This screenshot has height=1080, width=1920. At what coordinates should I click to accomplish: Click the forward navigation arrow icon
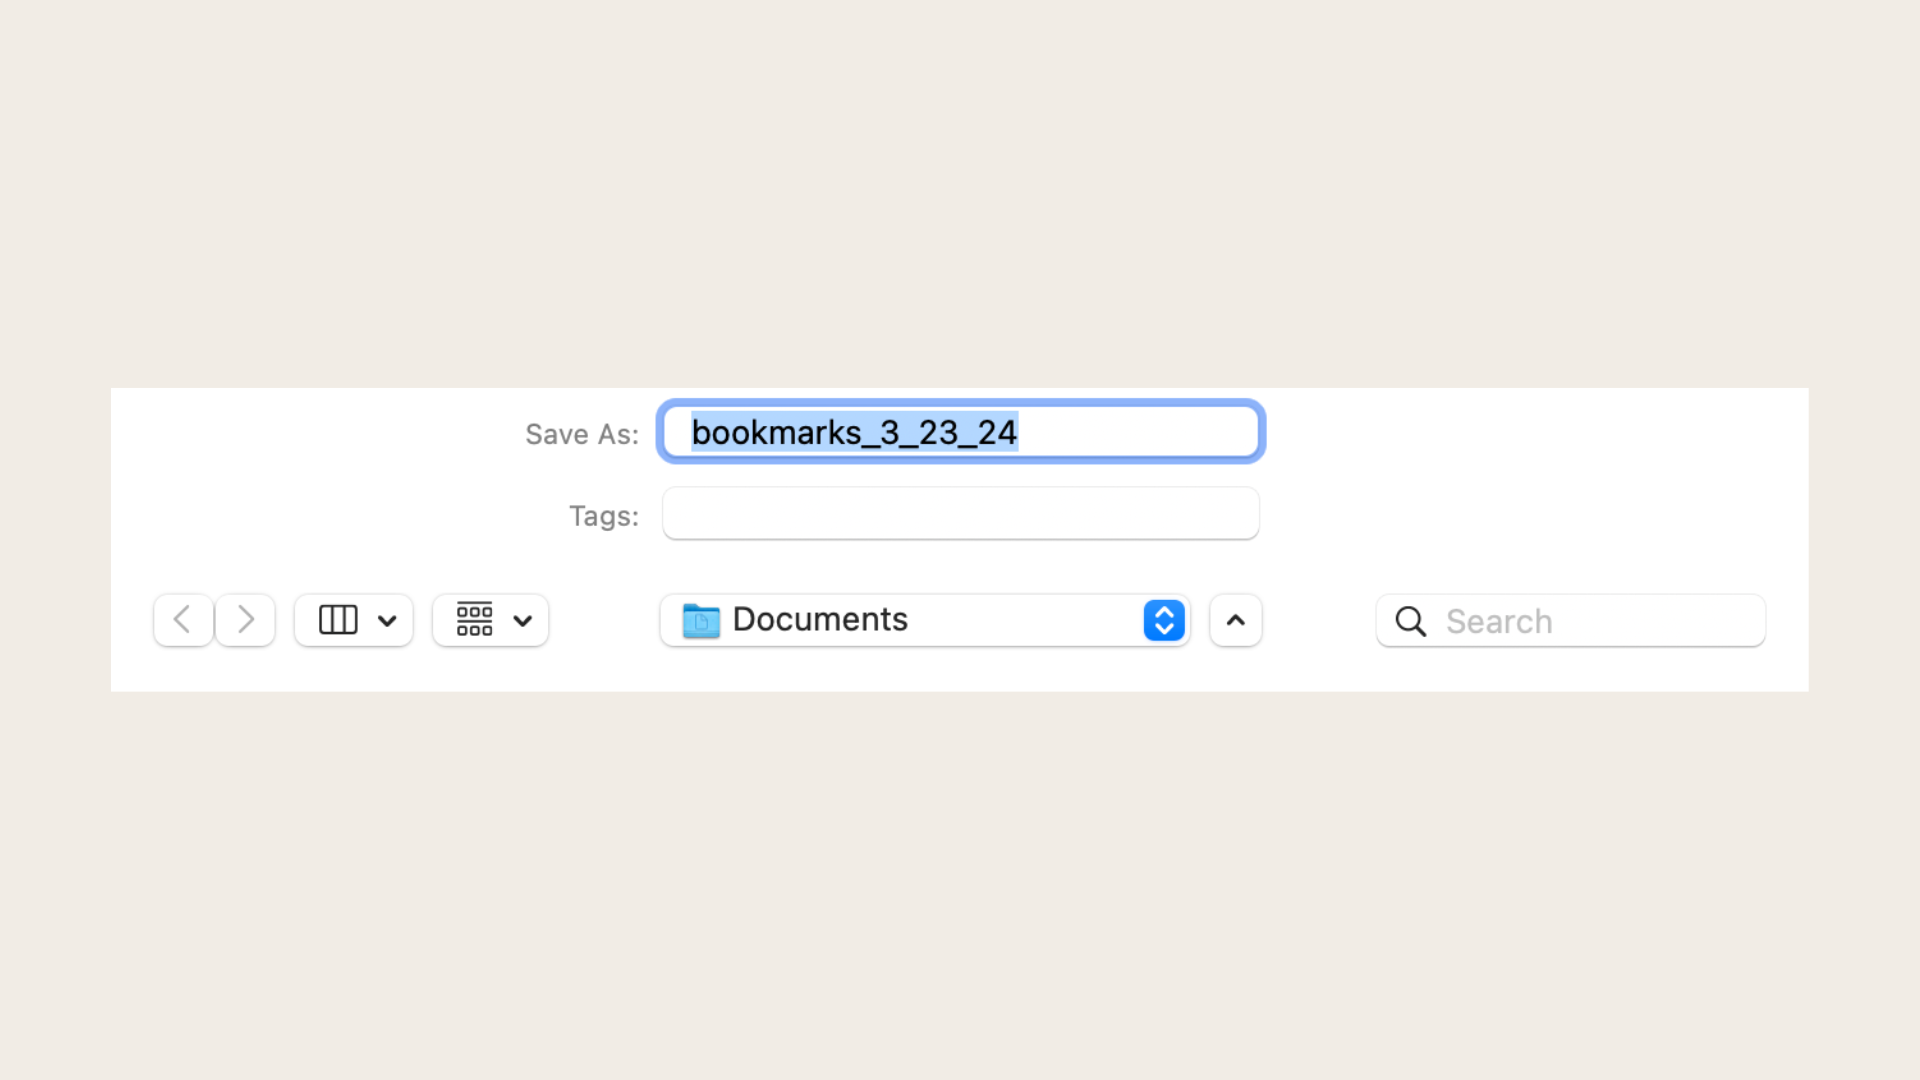[x=245, y=620]
